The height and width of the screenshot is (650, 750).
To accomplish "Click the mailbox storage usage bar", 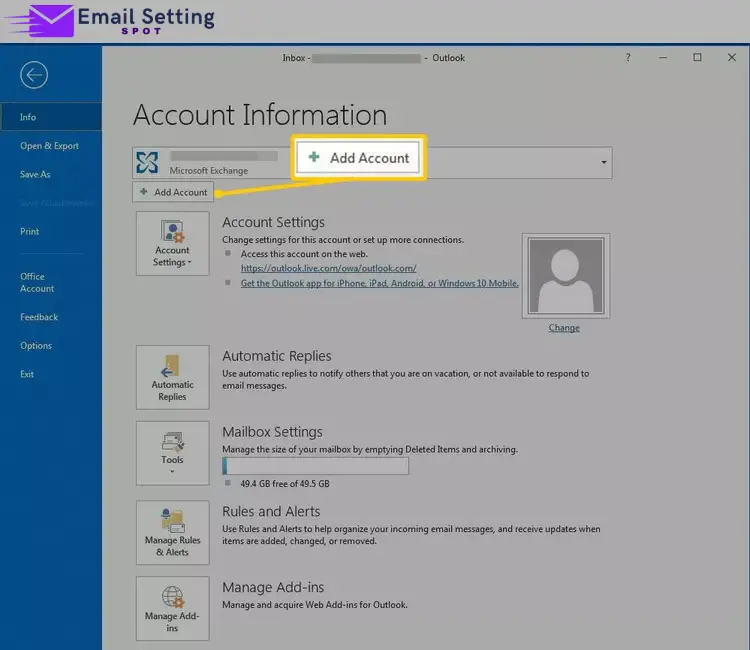I will [x=316, y=466].
